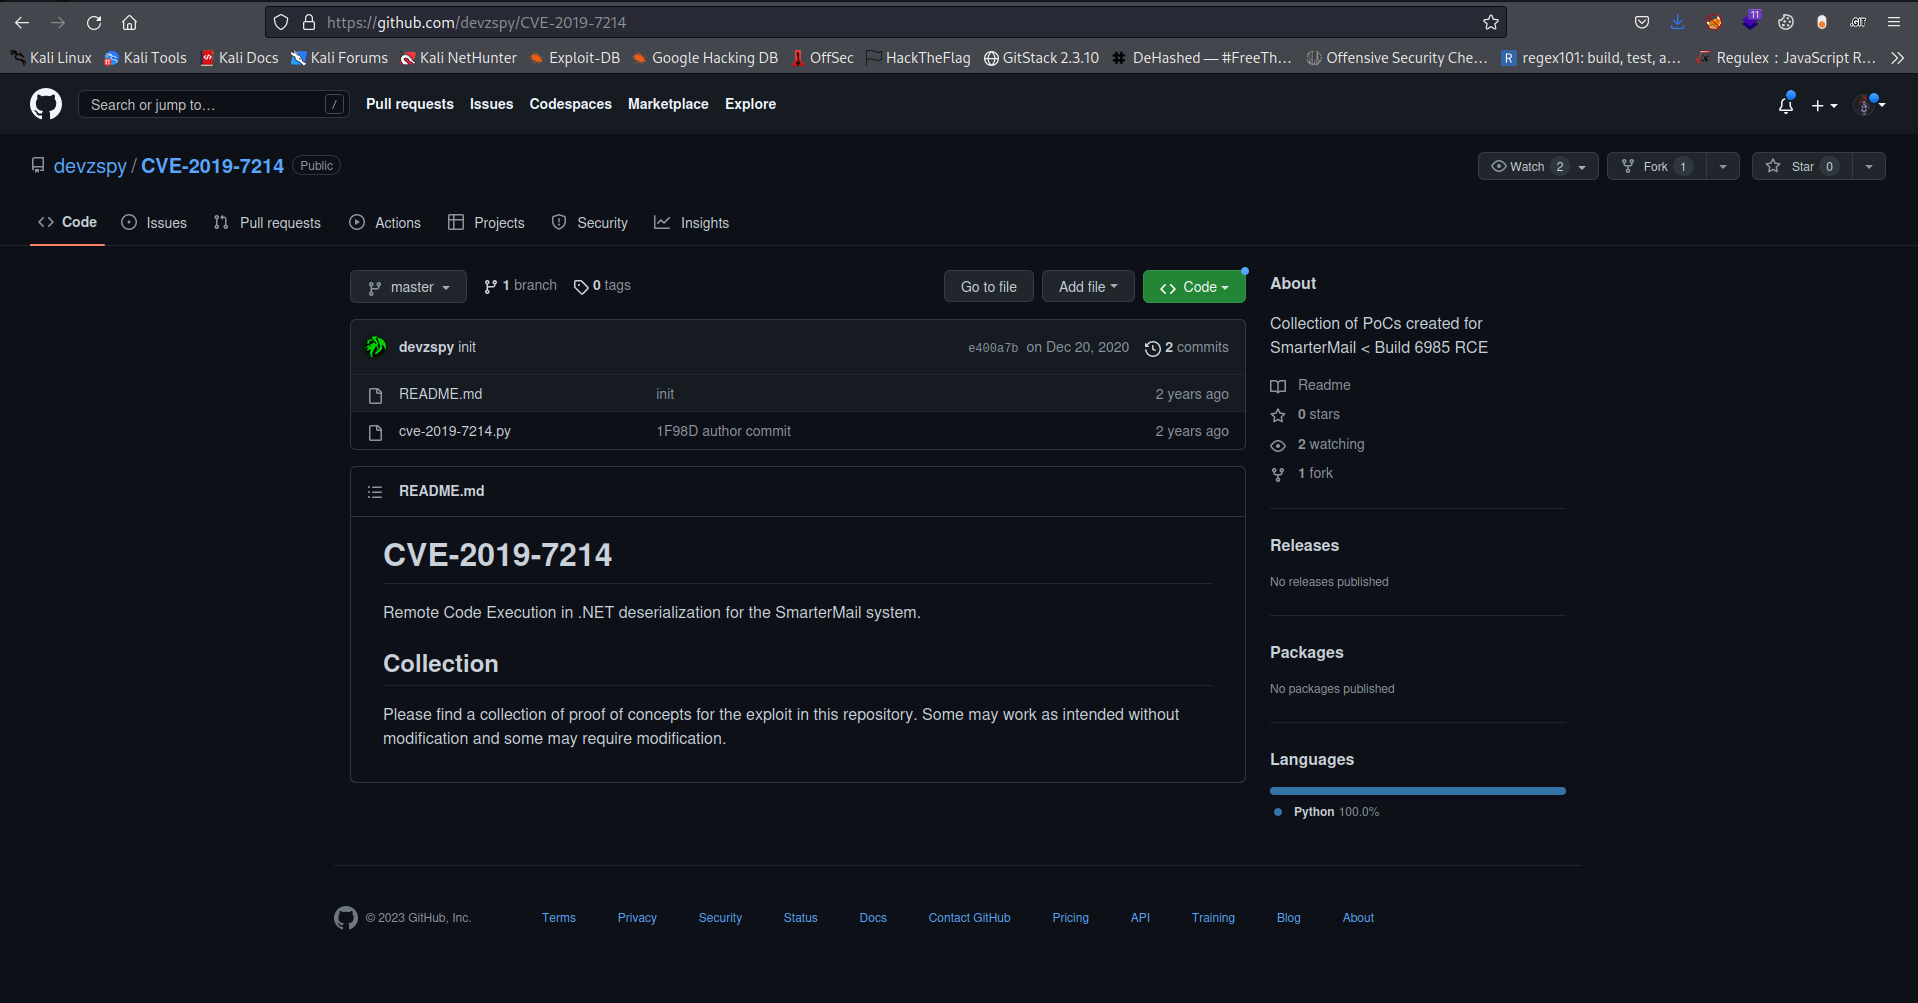Image resolution: width=1918 pixels, height=1003 pixels.
Task: Open Marketplace in top navigation
Action: 668,104
